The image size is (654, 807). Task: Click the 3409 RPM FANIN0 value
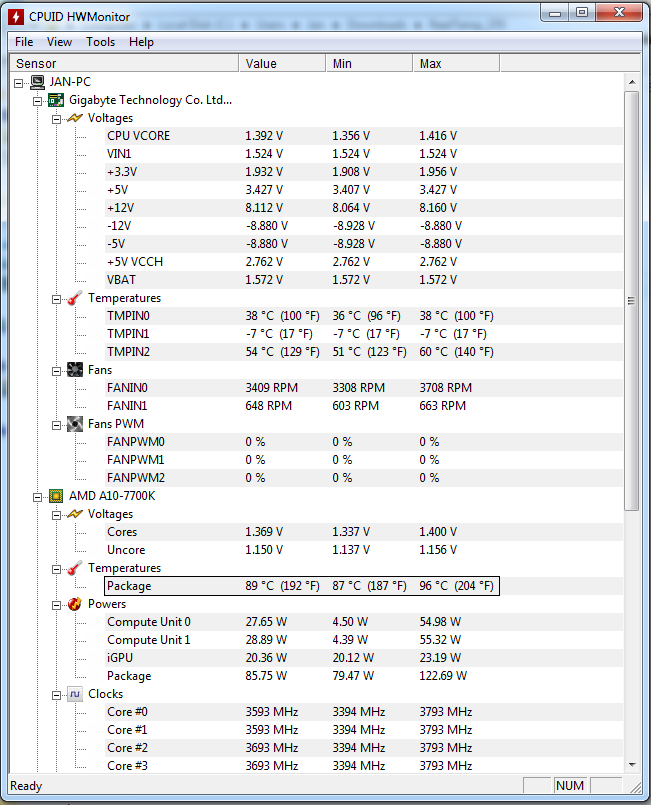coord(272,388)
